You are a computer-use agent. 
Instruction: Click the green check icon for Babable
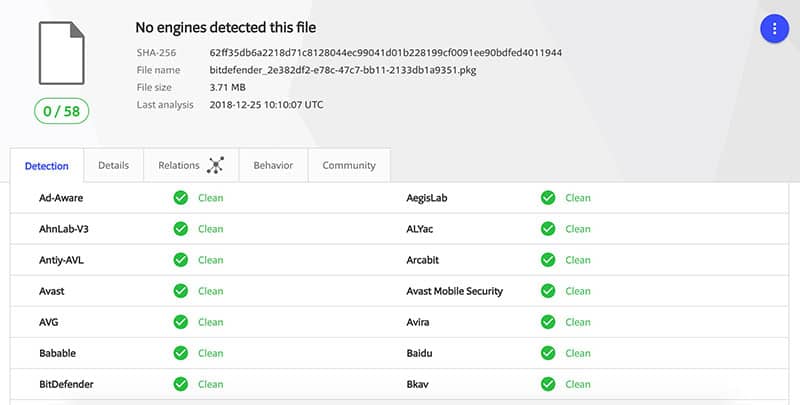181,353
